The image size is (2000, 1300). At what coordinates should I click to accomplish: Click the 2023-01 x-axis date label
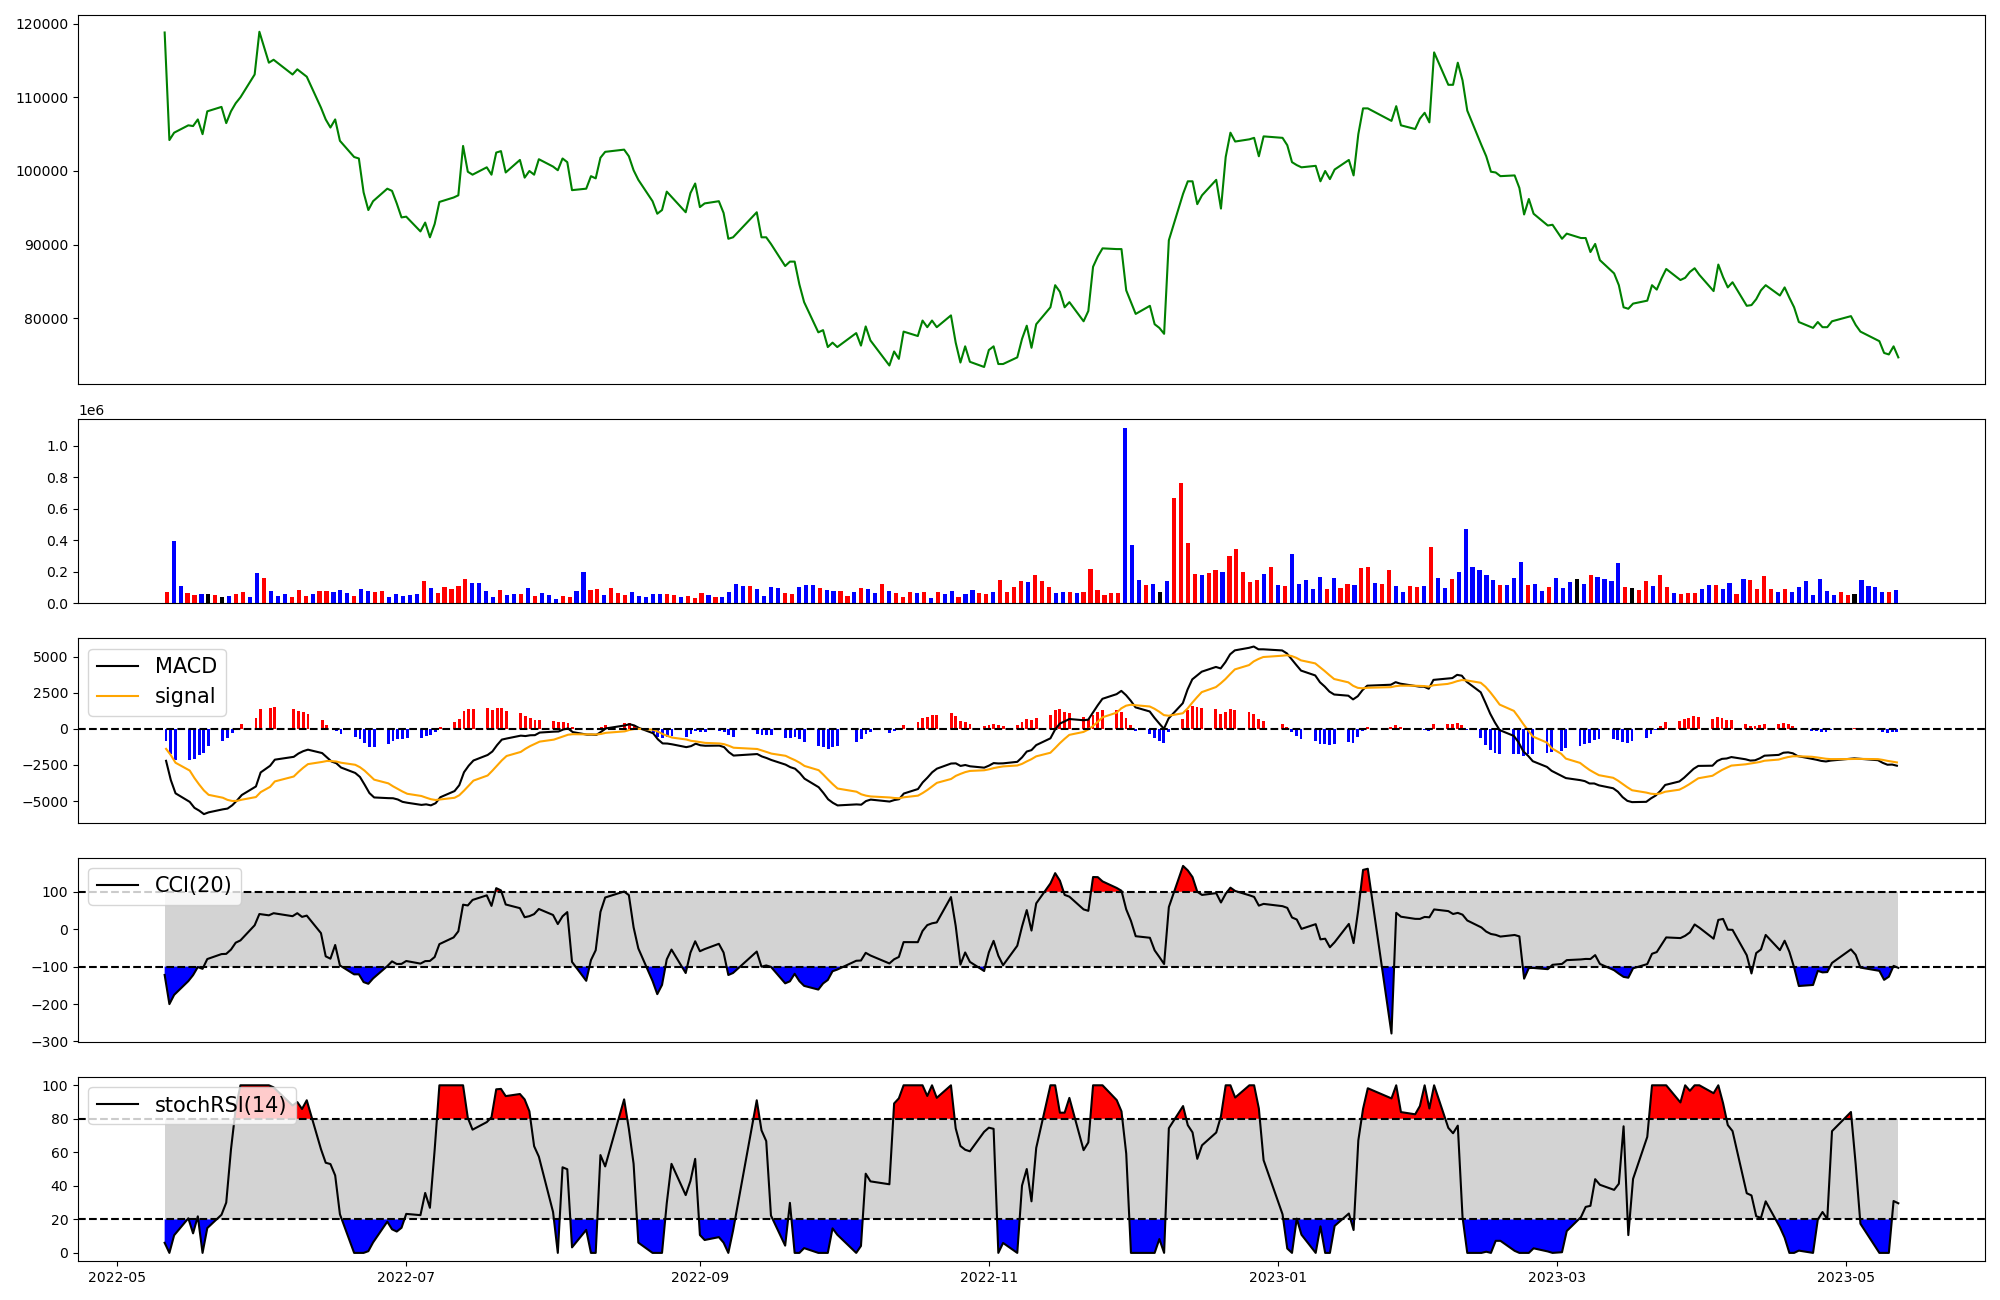1278,1277
